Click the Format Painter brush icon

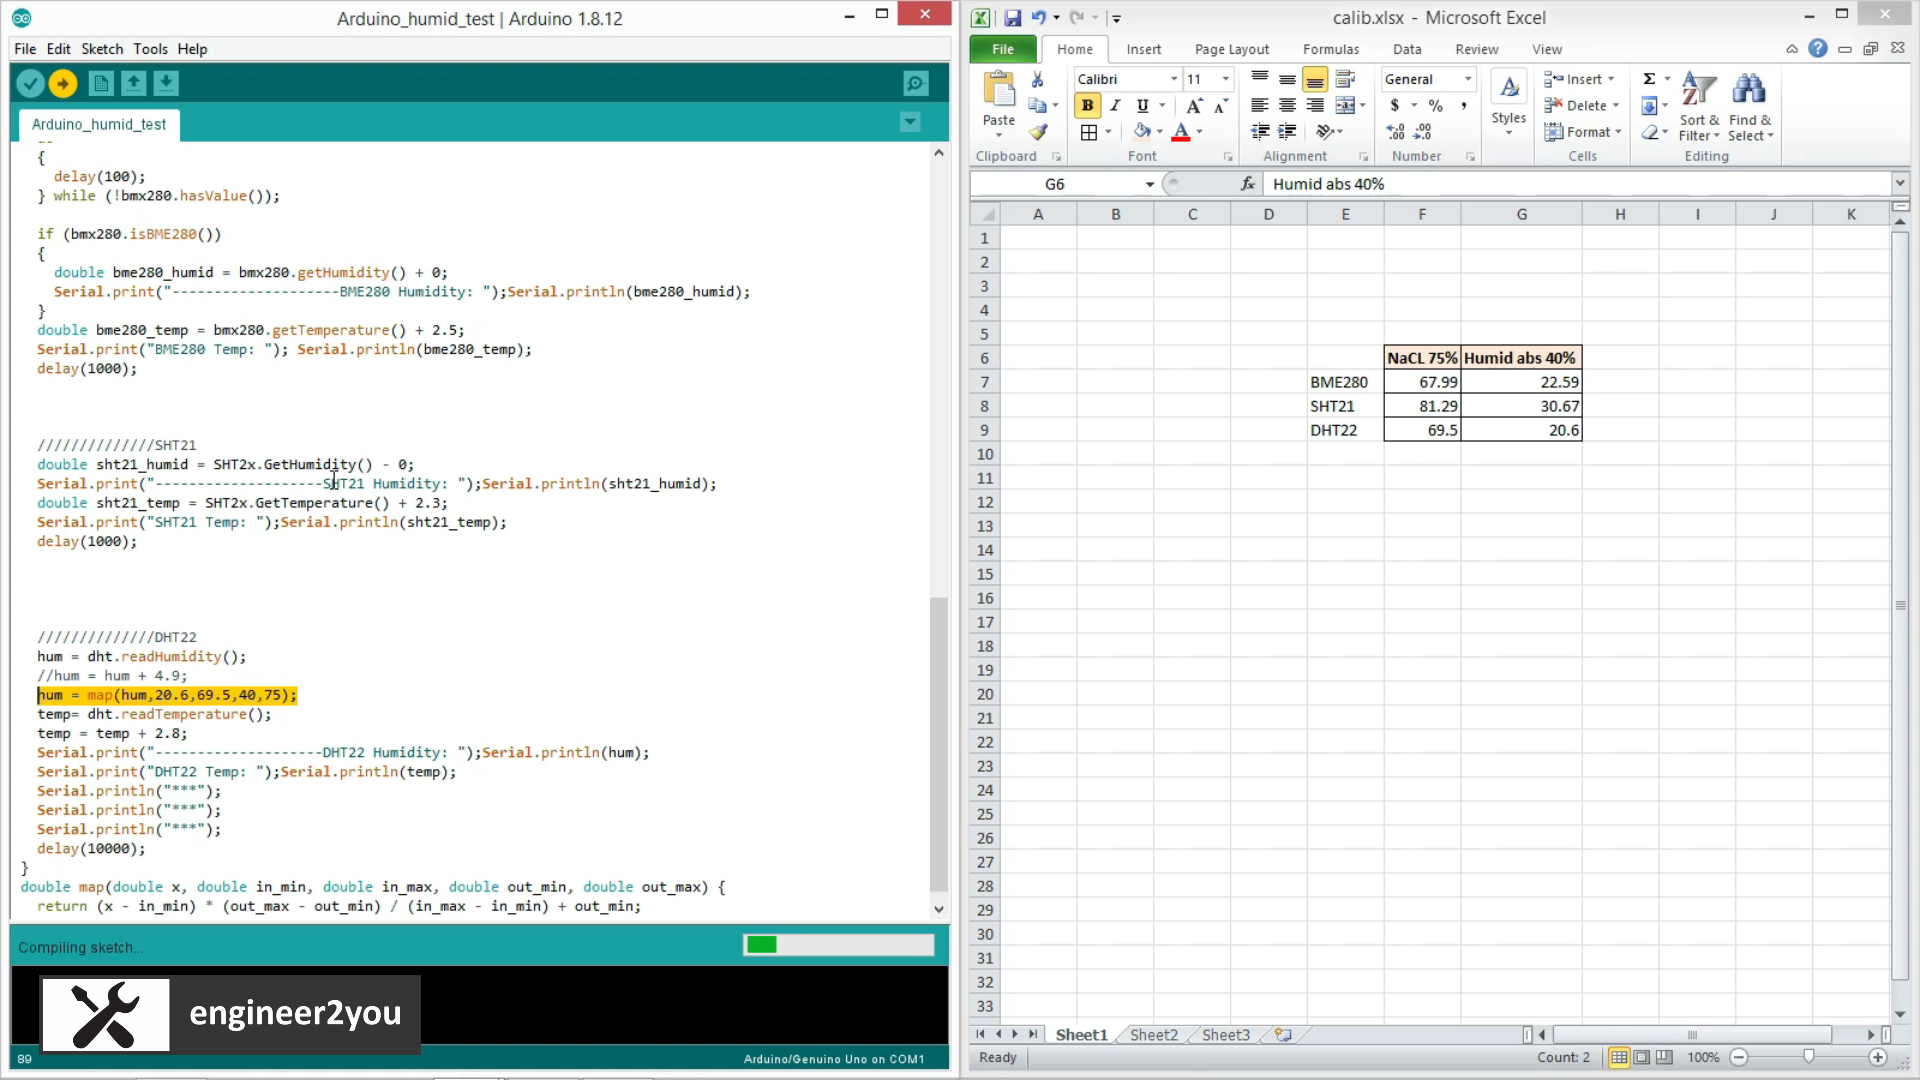click(1038, 132)
